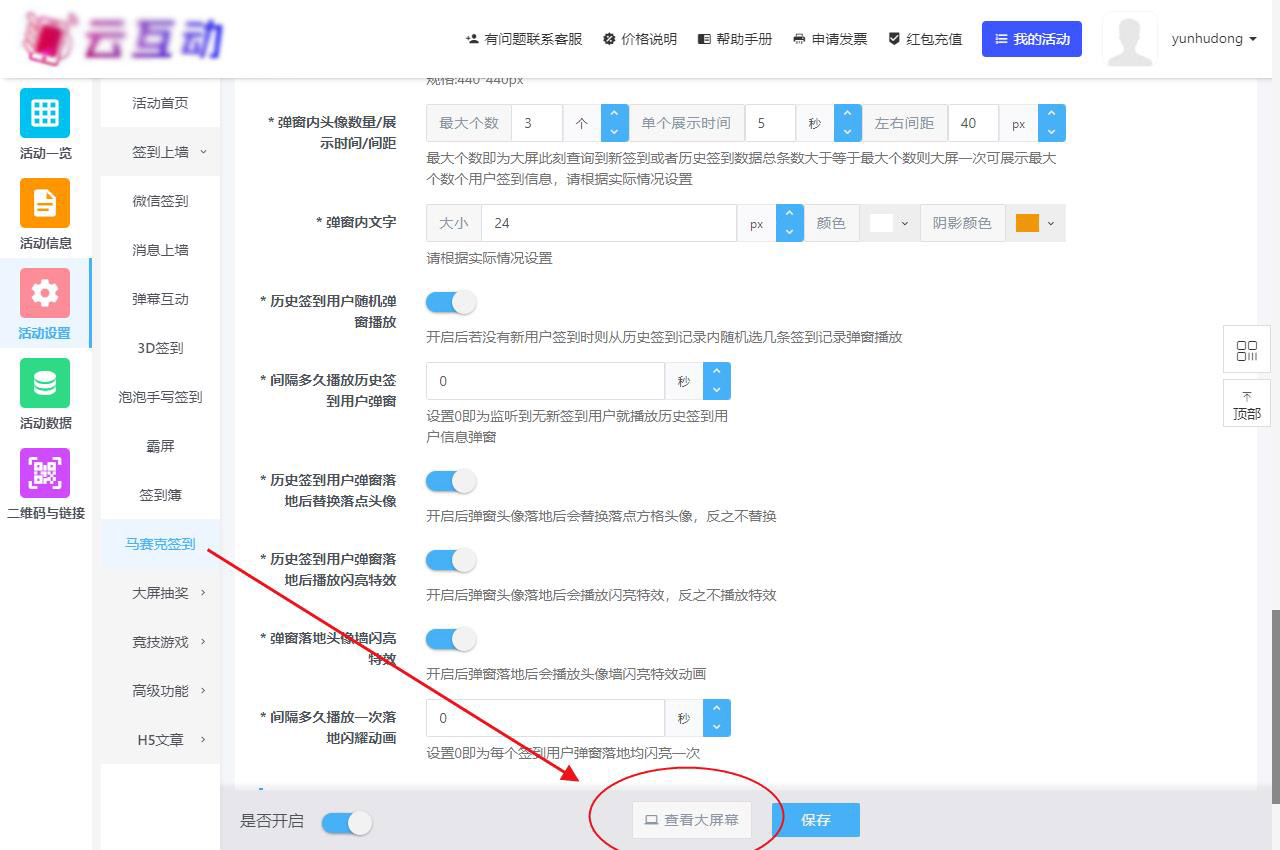Screen dimensions: 1280x850
Task: Click the QR code icon on right edge
Action: [1246, 350]
